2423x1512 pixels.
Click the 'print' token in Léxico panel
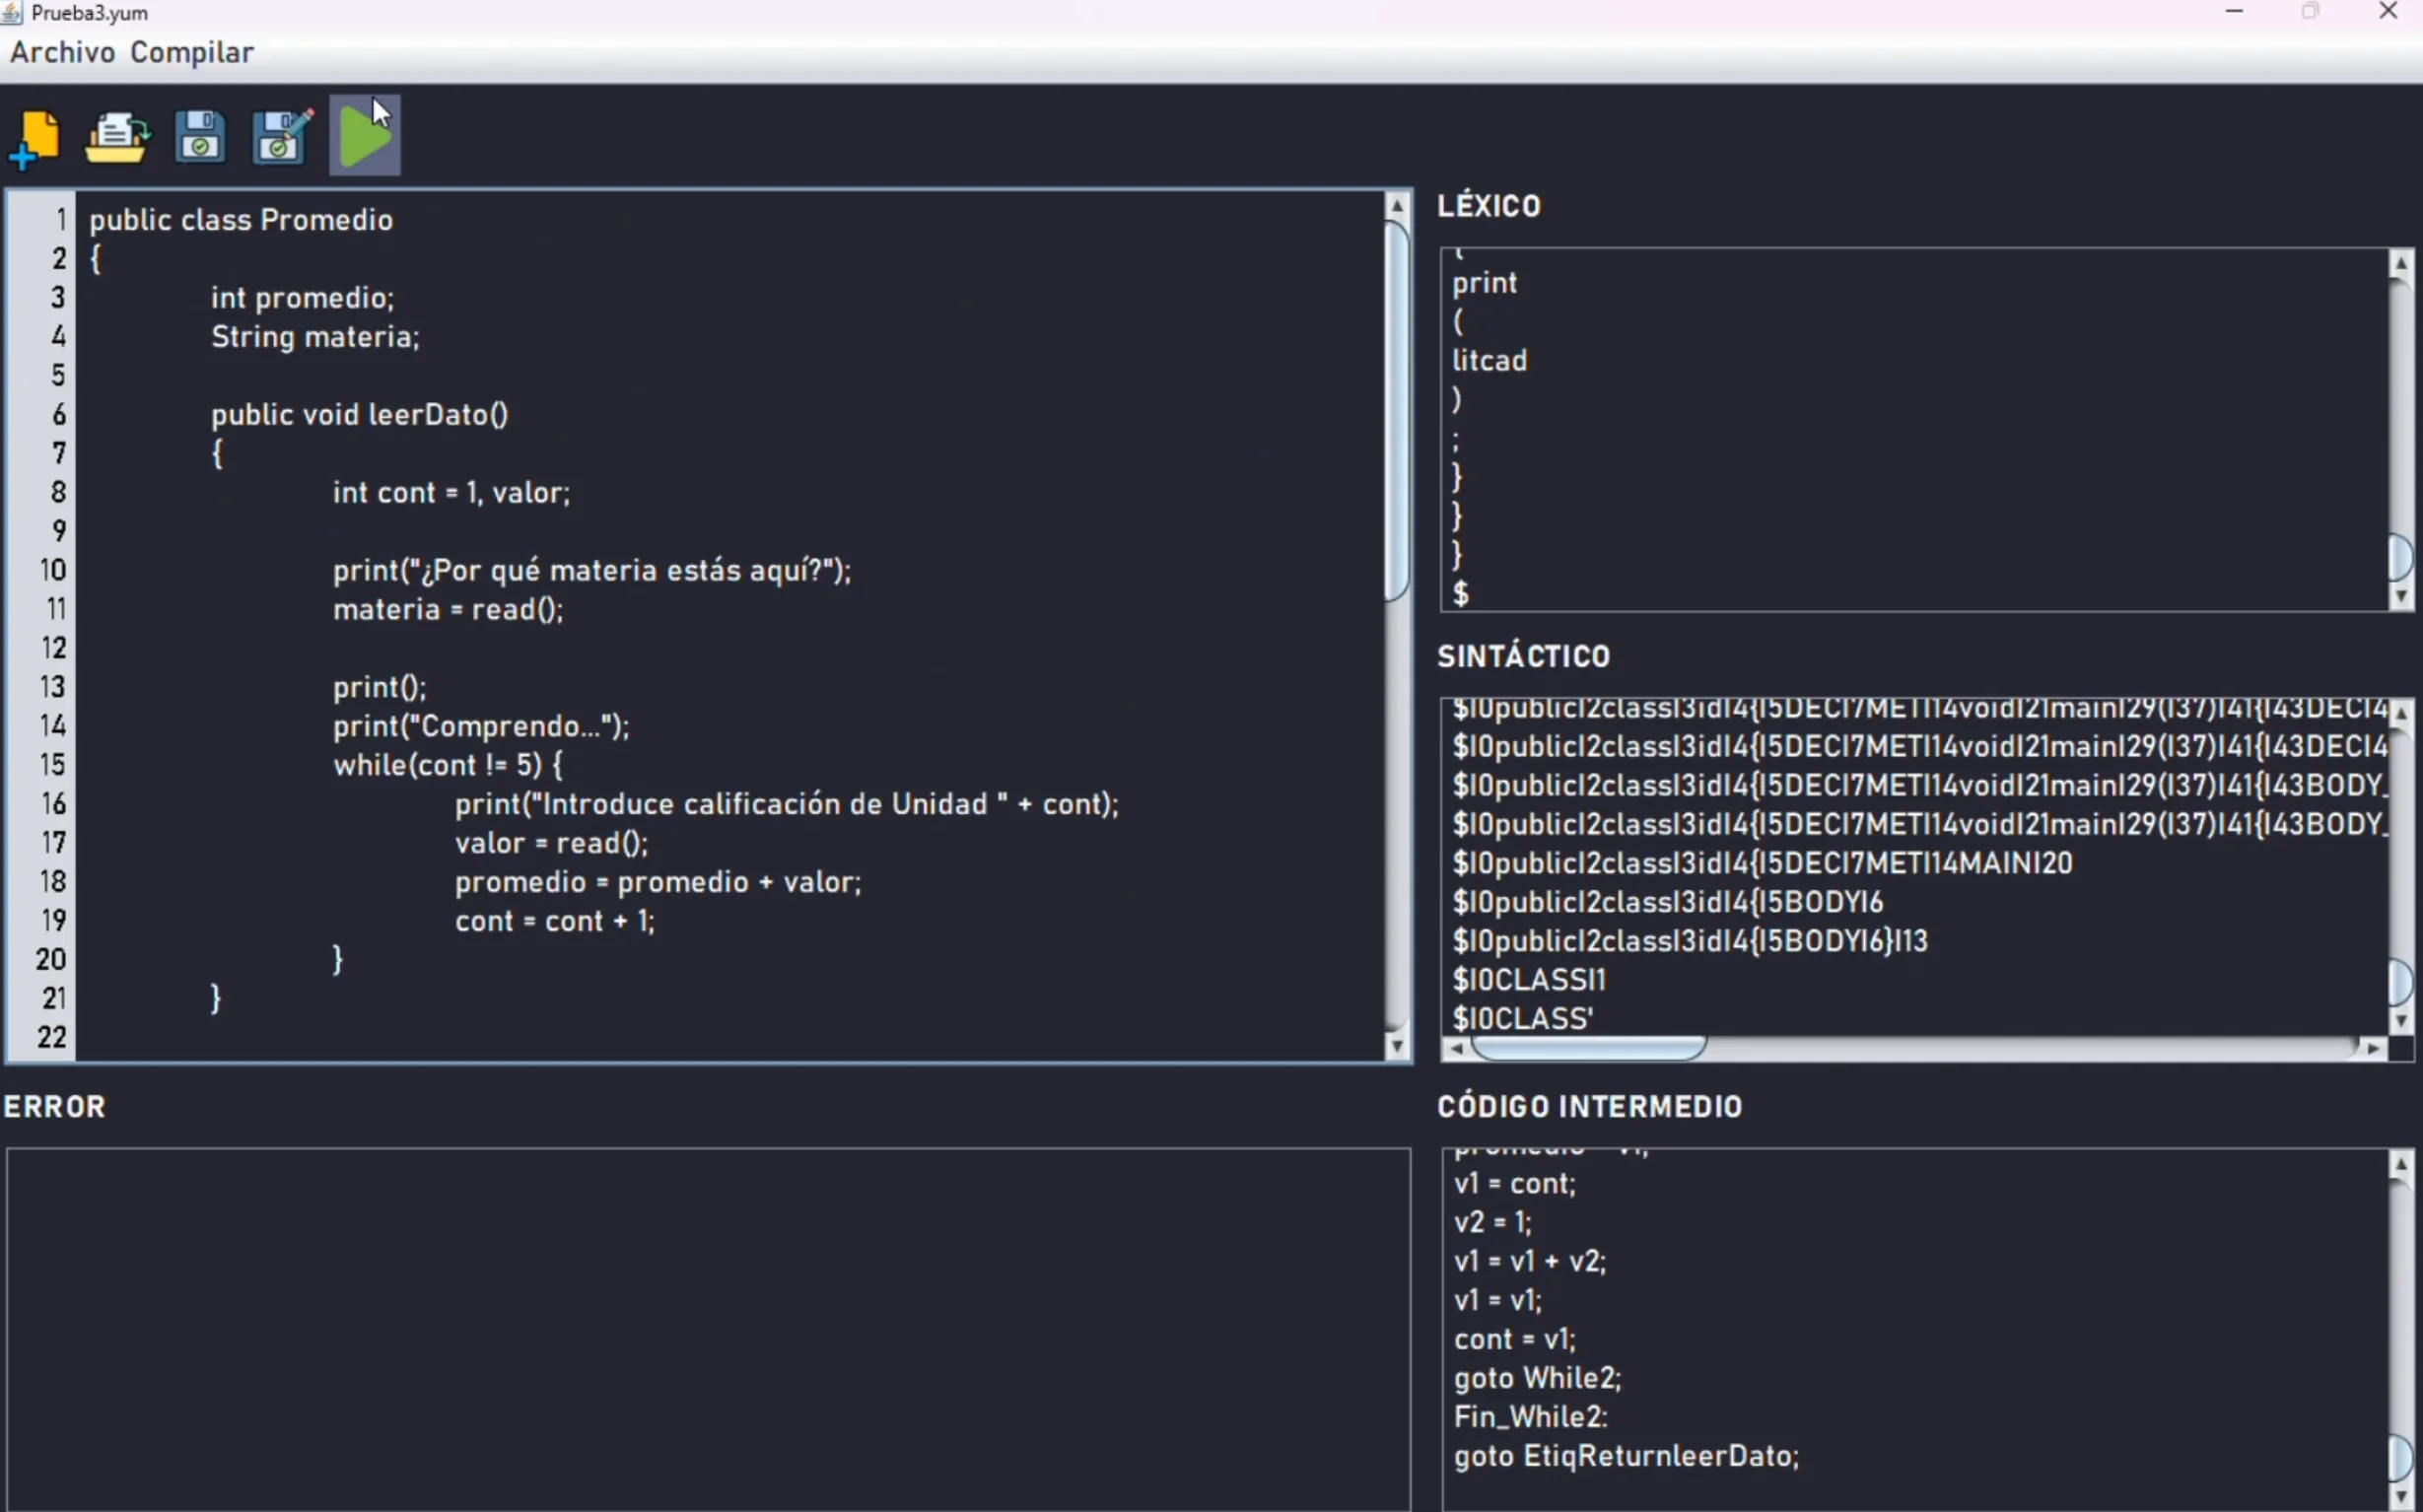click(x=1485, y=283)
